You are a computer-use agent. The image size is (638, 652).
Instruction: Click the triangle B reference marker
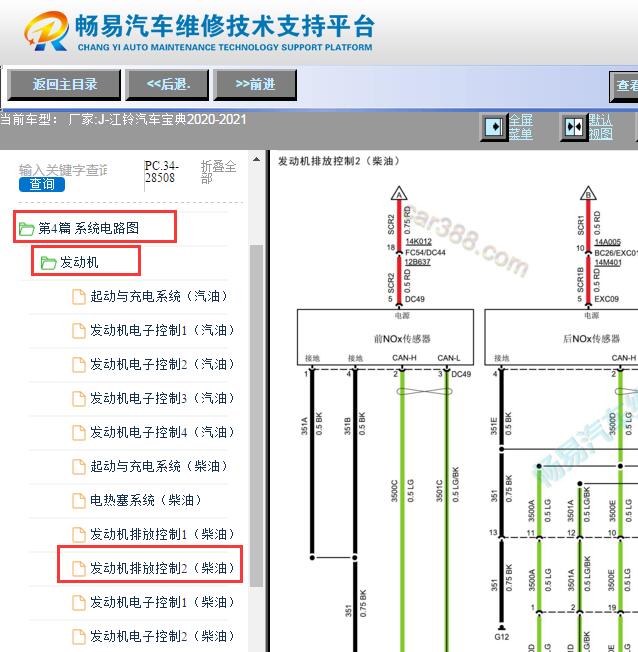(x=588, y=193)
